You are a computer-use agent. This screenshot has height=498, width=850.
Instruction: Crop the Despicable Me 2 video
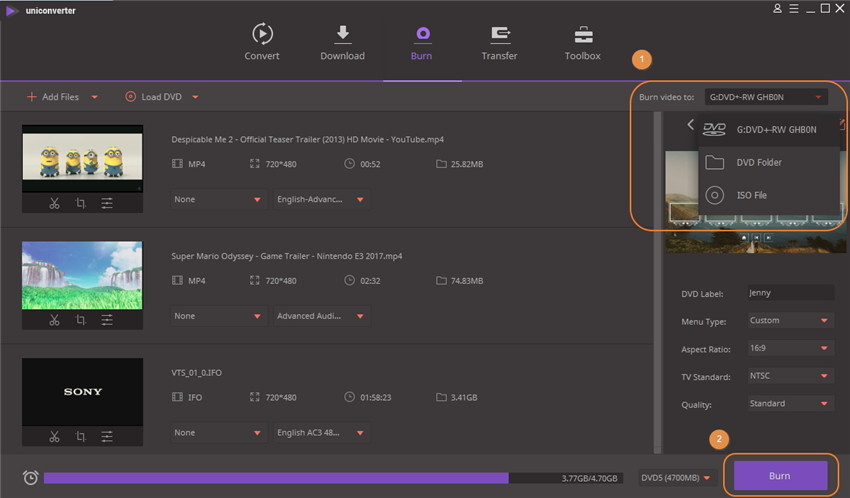point(81,203)
